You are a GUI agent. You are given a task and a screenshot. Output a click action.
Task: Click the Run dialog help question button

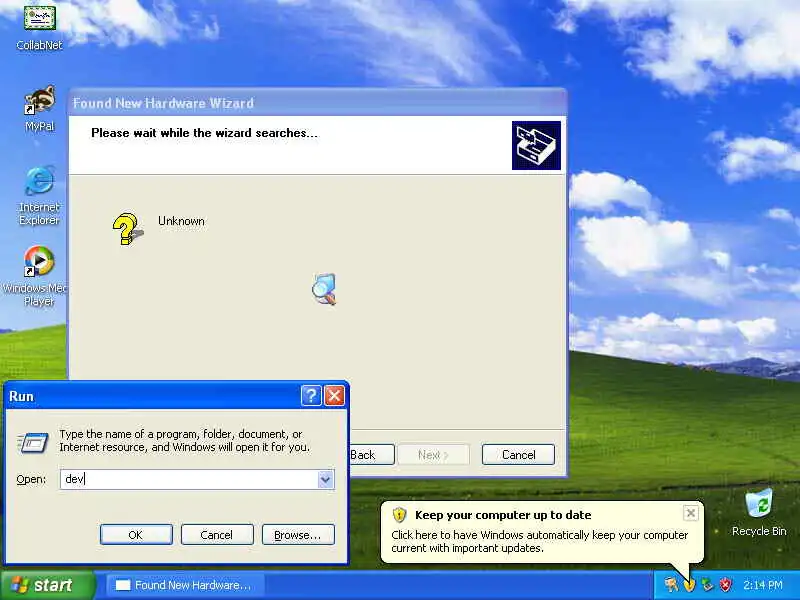coord(311,395)
